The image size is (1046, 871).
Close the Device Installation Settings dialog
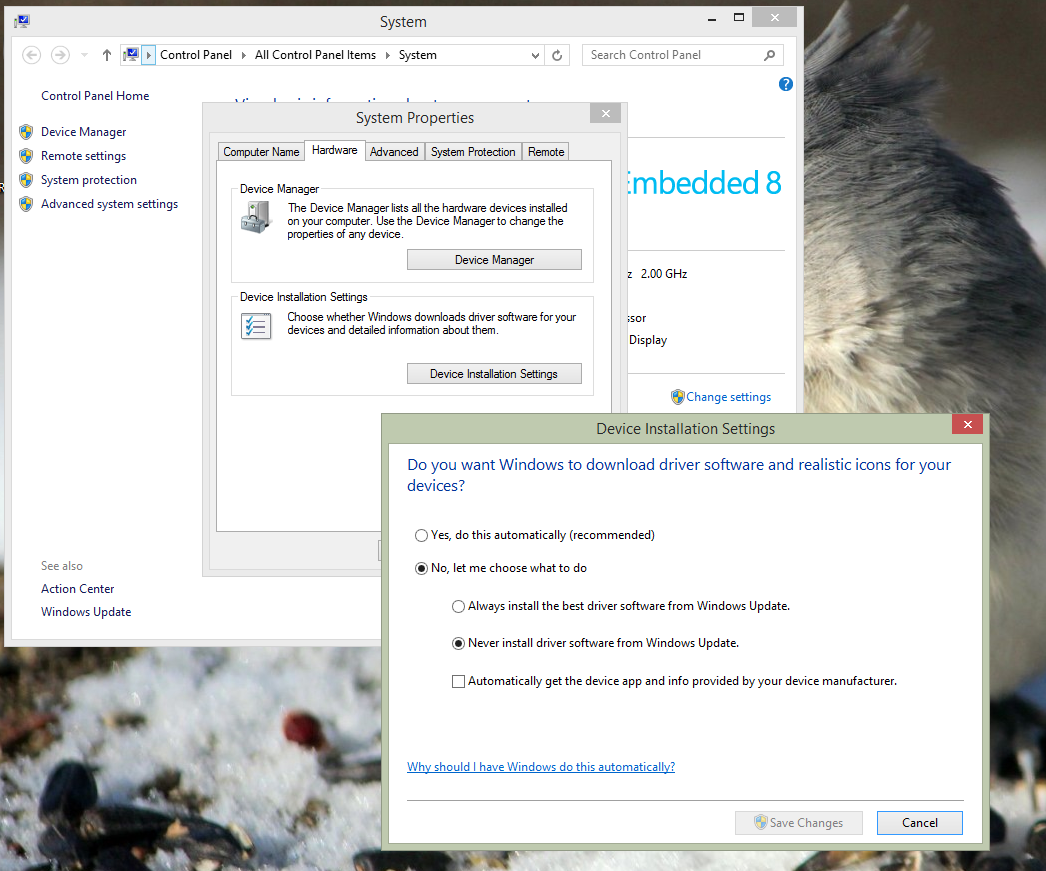968,424
